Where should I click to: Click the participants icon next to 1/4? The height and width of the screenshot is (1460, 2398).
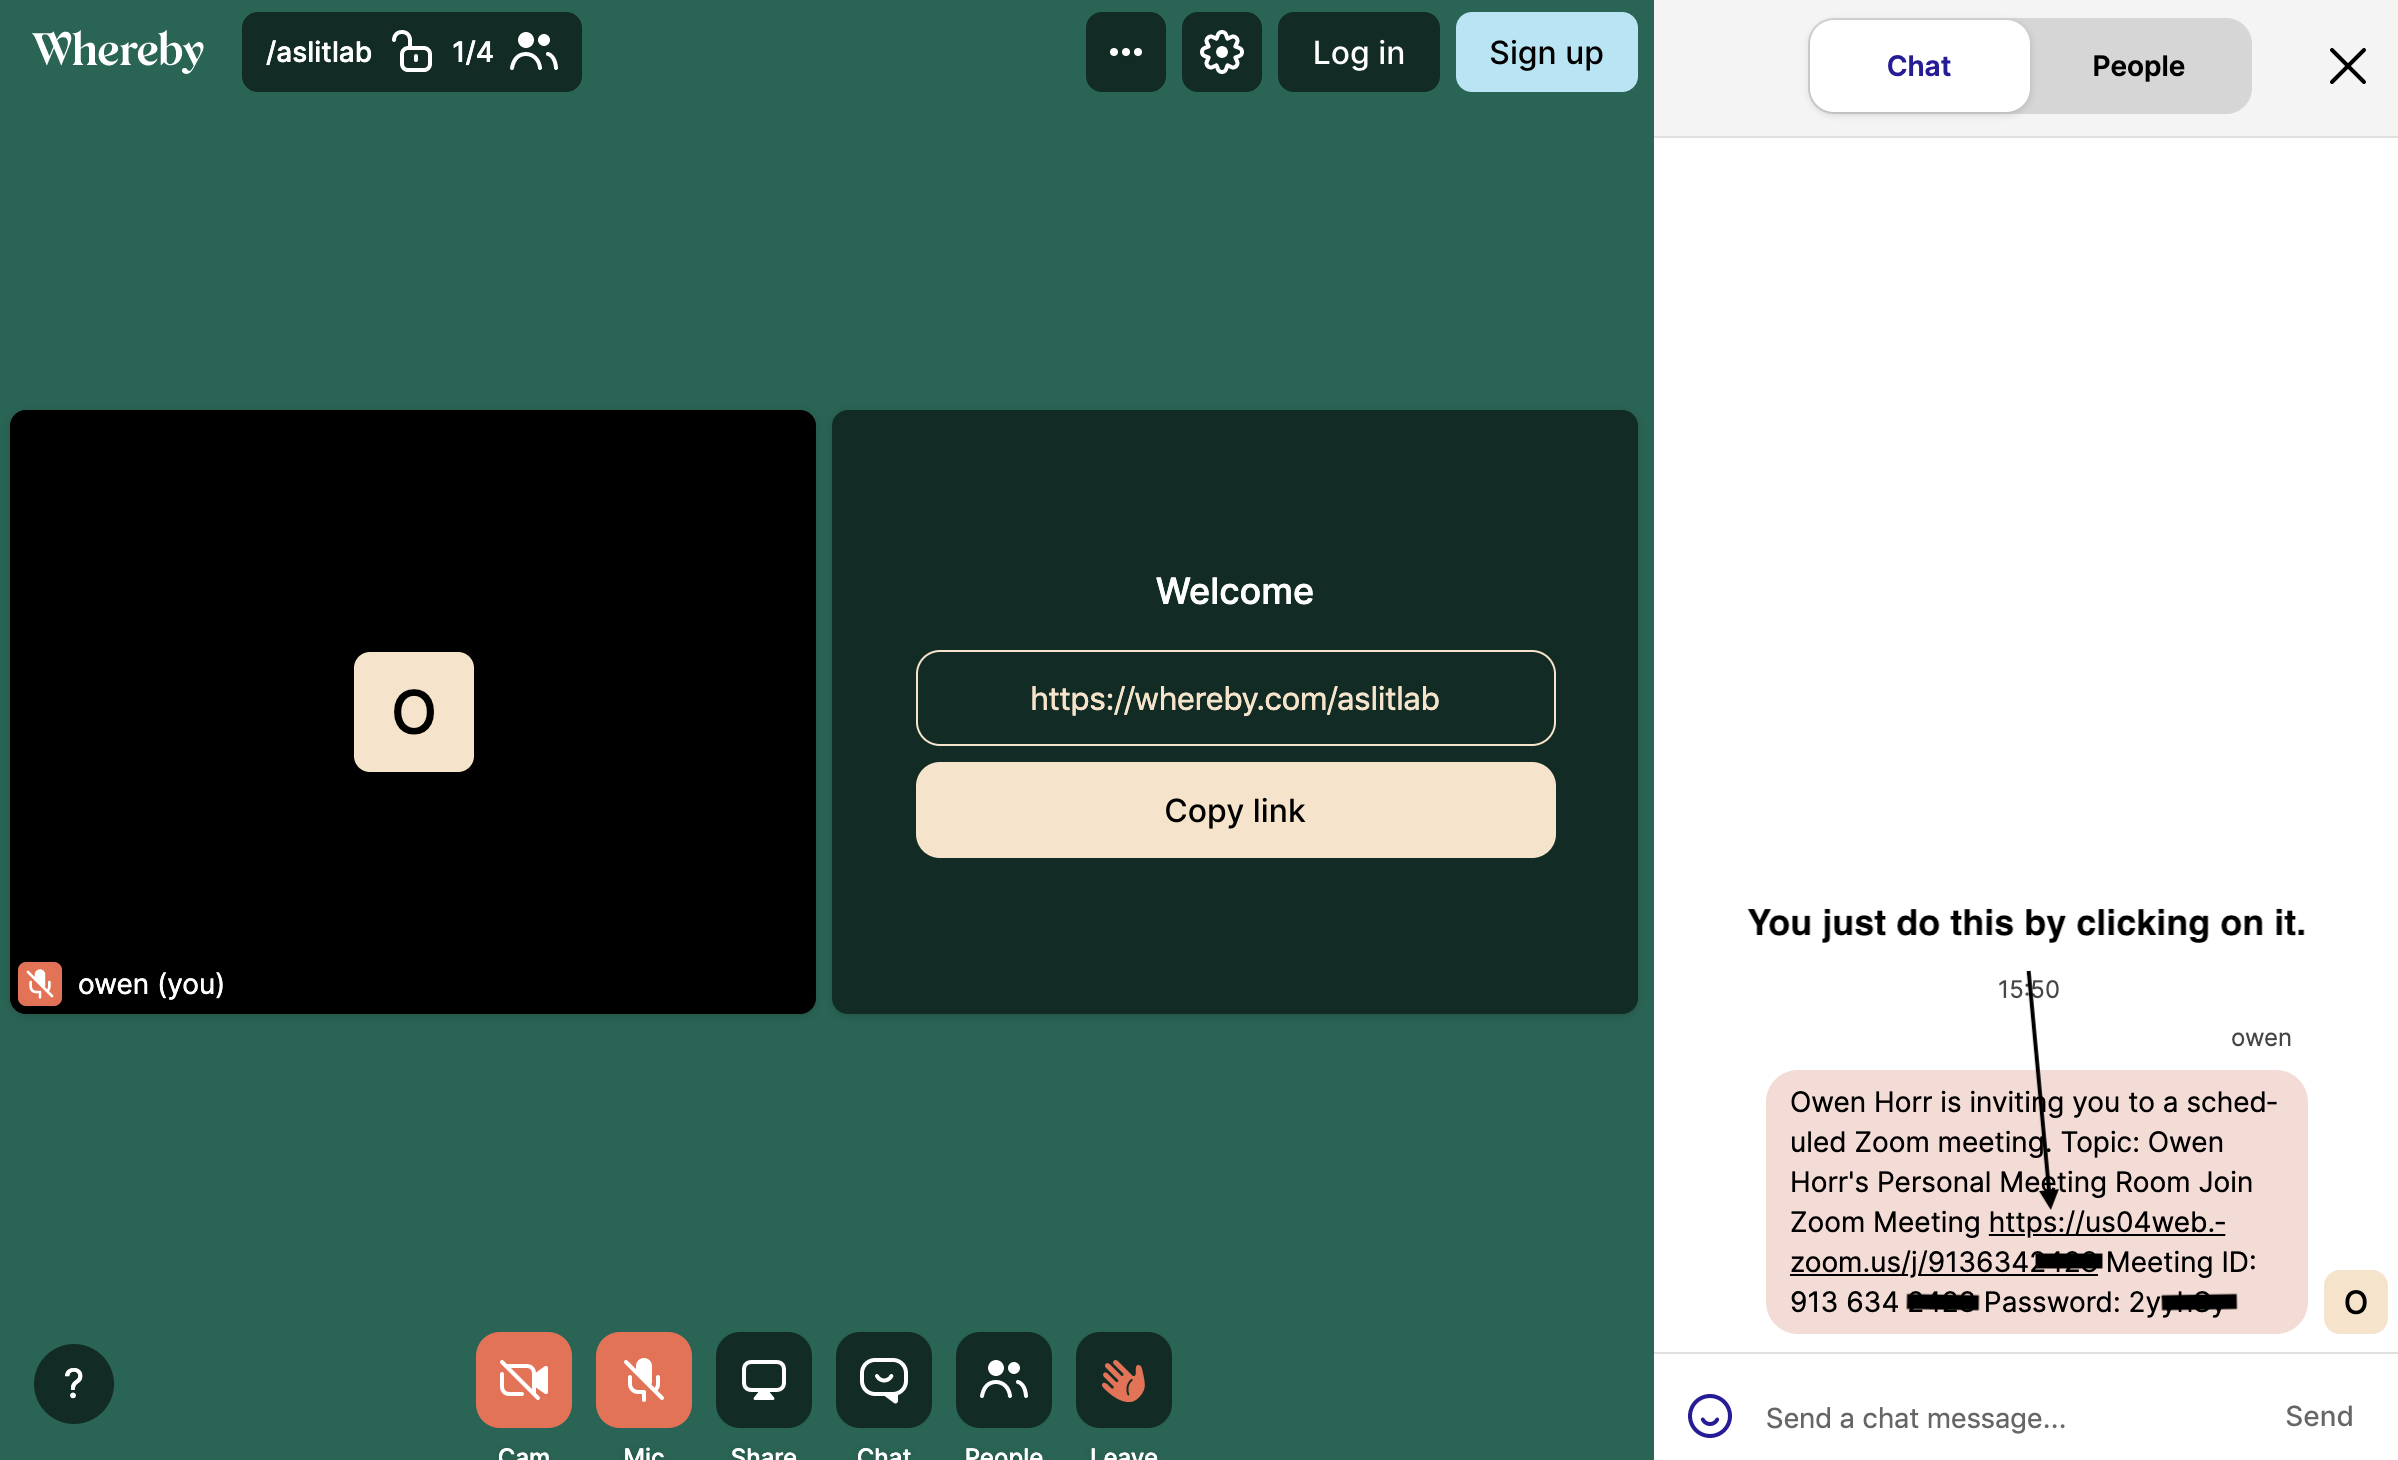click(534, 52)
